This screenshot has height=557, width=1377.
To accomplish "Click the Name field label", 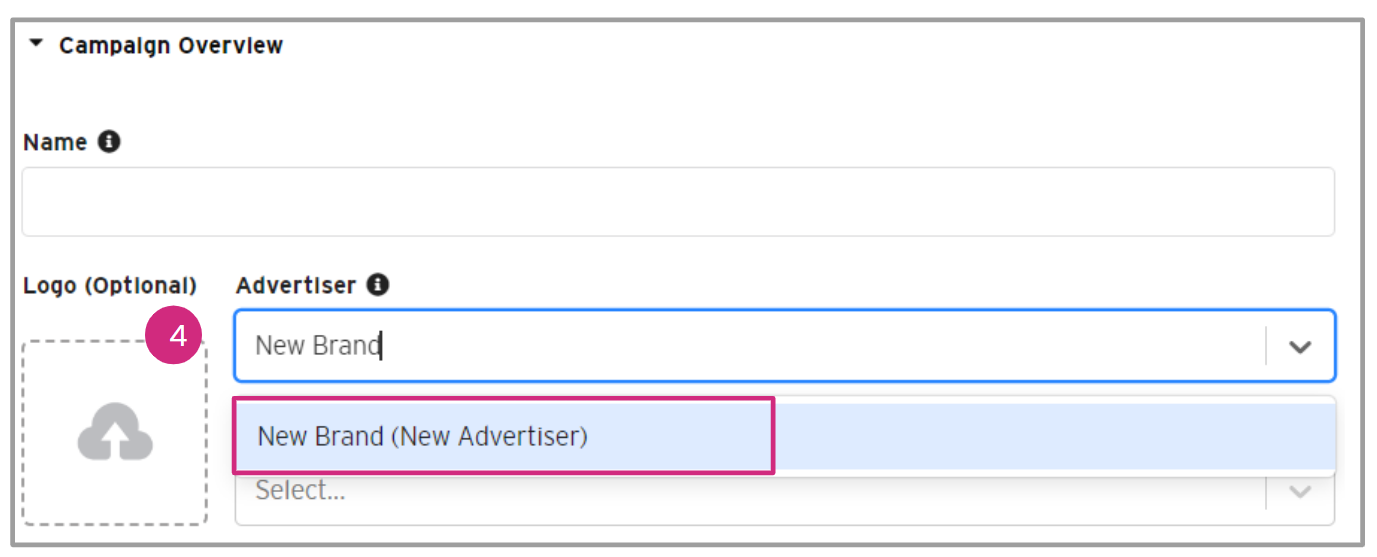I will point(55,143).
